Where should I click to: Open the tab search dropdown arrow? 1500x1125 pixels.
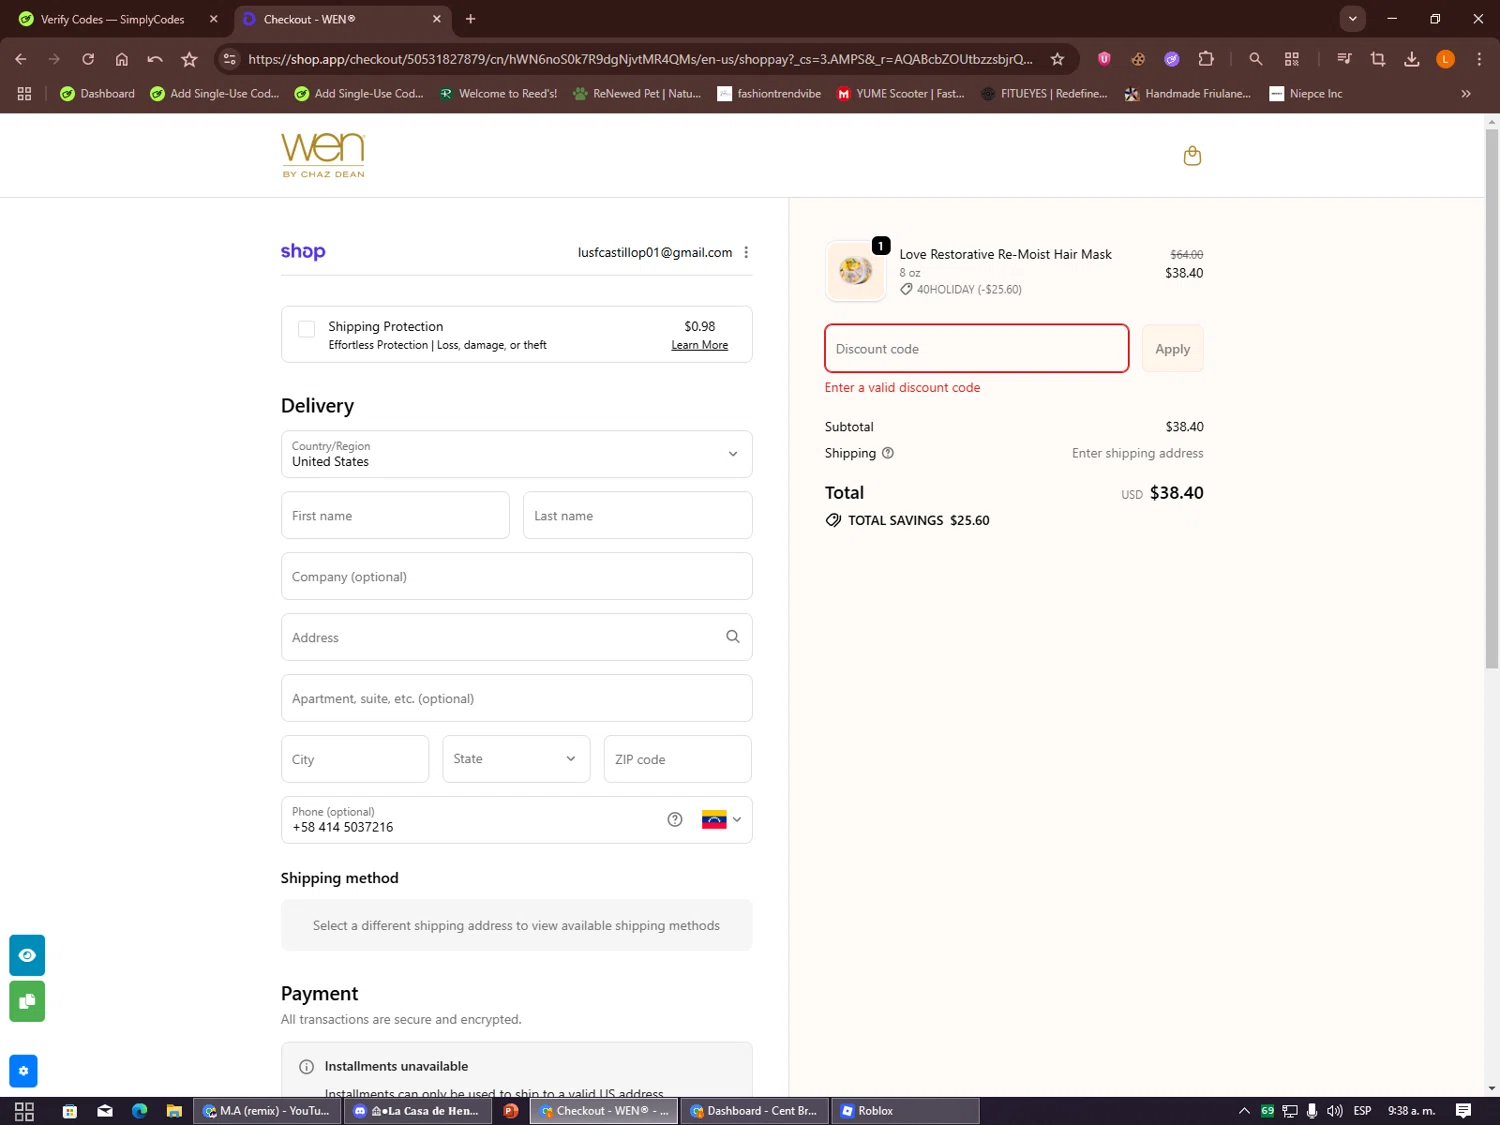(1352, 19)
